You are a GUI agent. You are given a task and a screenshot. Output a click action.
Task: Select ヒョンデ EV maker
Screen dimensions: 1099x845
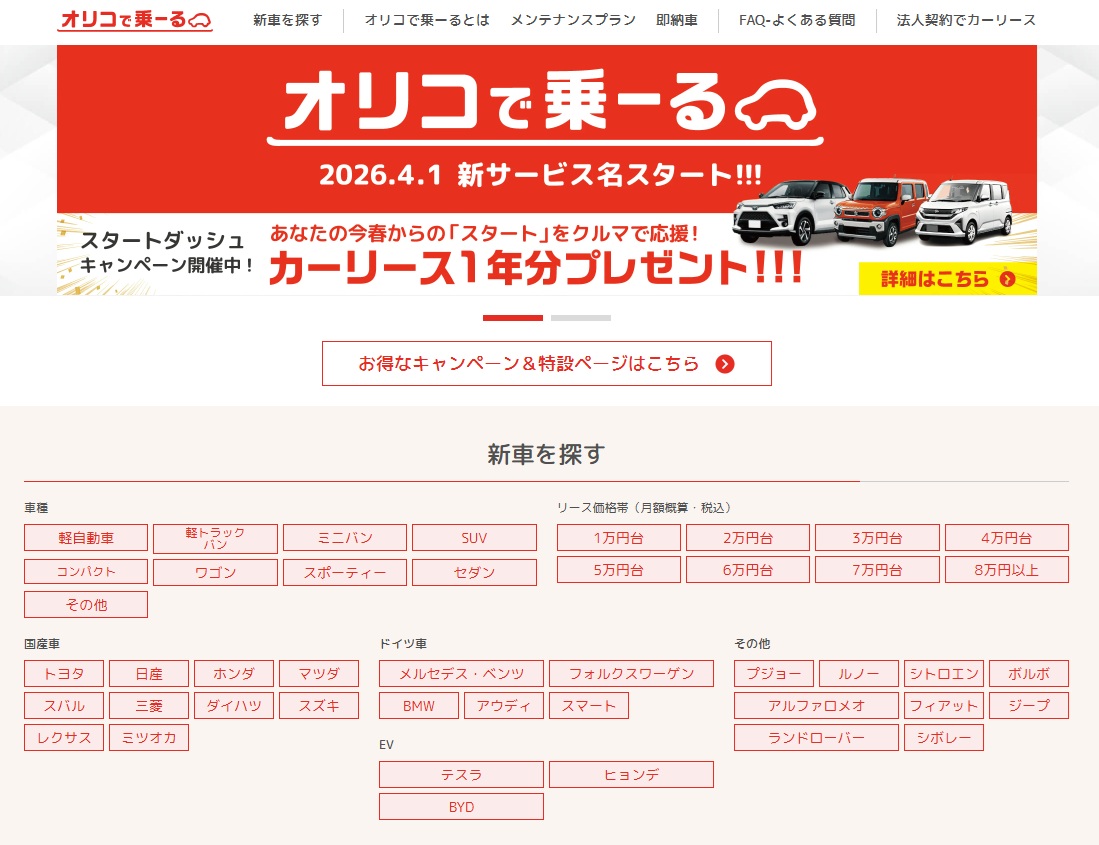click(x=632, y=775)
